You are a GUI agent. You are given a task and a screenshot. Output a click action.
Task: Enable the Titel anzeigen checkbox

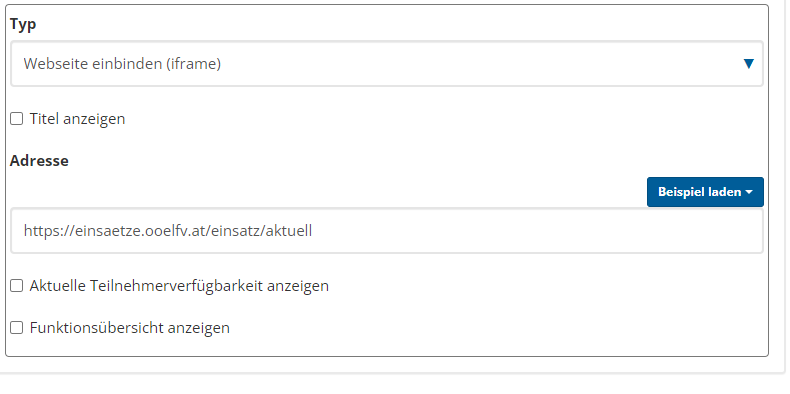point(17,119)
